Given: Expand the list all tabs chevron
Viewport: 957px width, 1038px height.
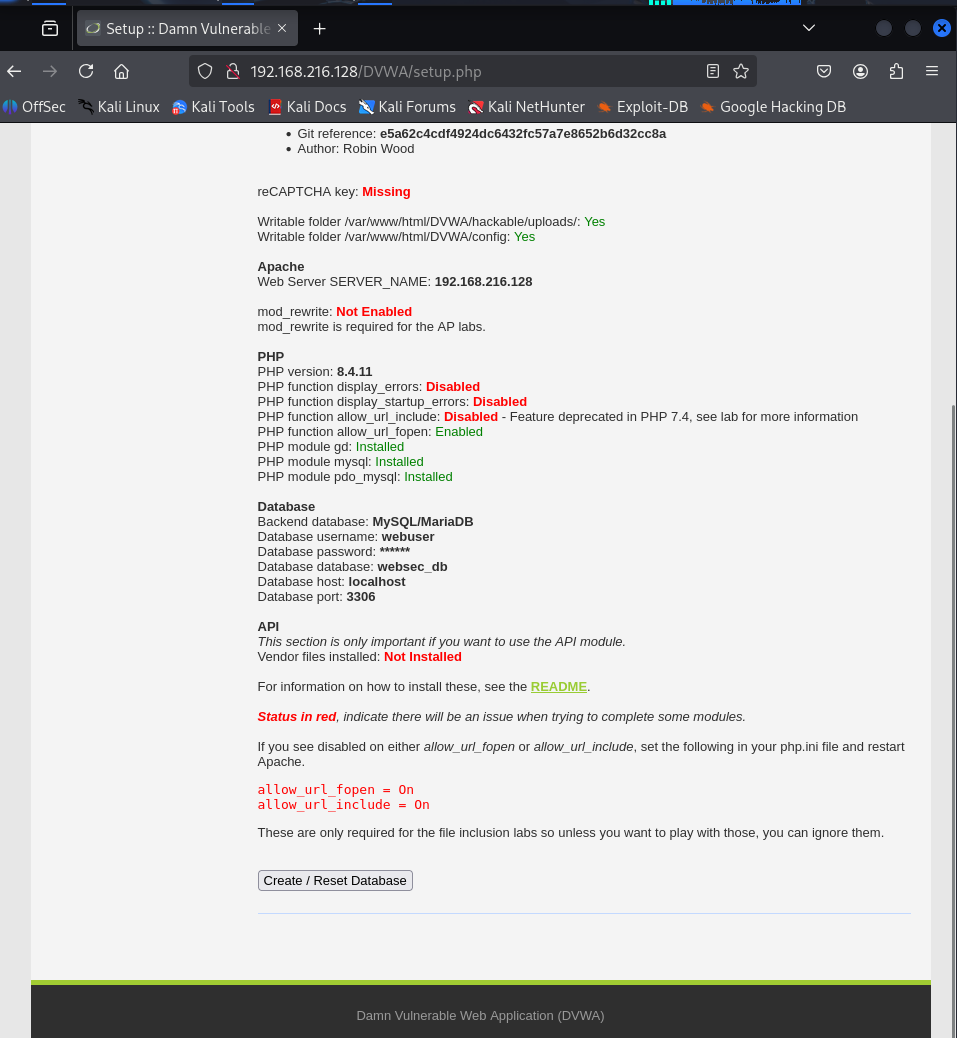Looking at the screenshot, I should pyautogui.click(x=809, y=28).
